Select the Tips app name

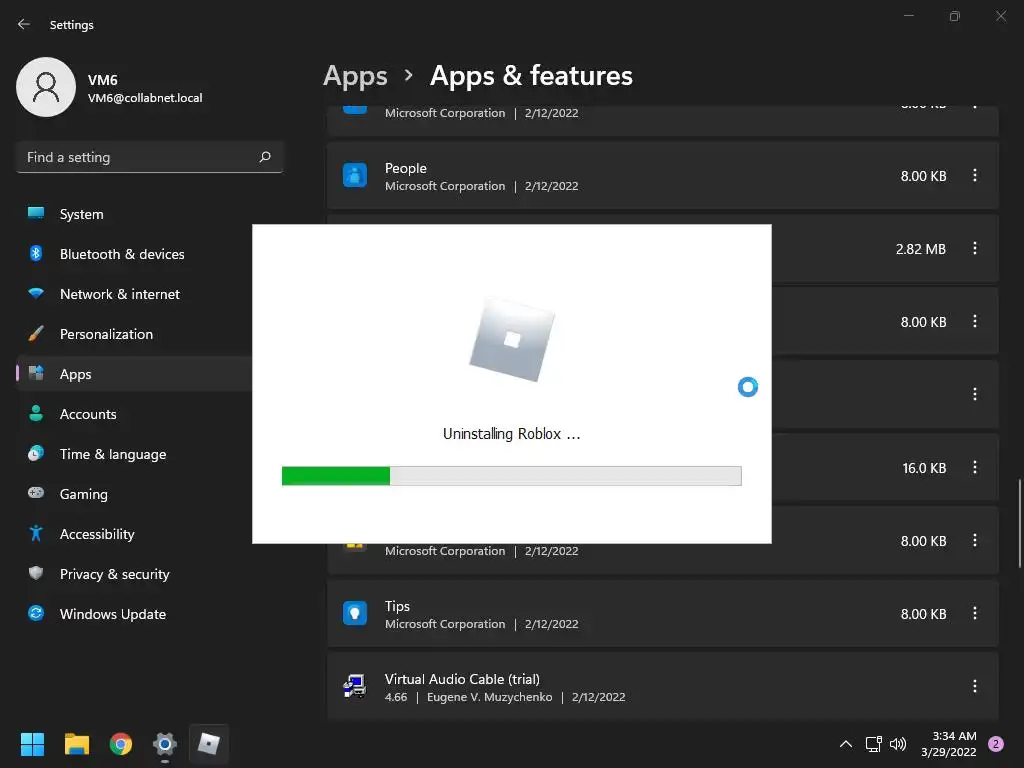point(397,606)
